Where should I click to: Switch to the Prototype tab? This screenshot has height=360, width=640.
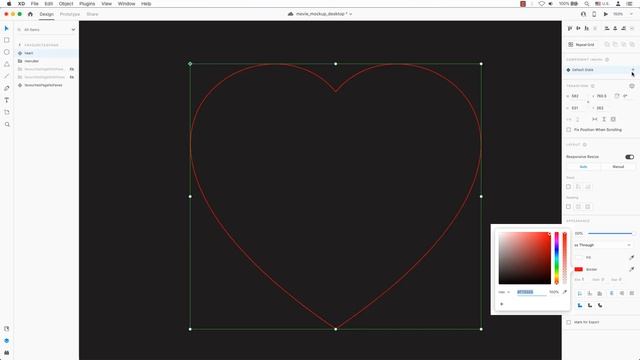pos(70,14)
